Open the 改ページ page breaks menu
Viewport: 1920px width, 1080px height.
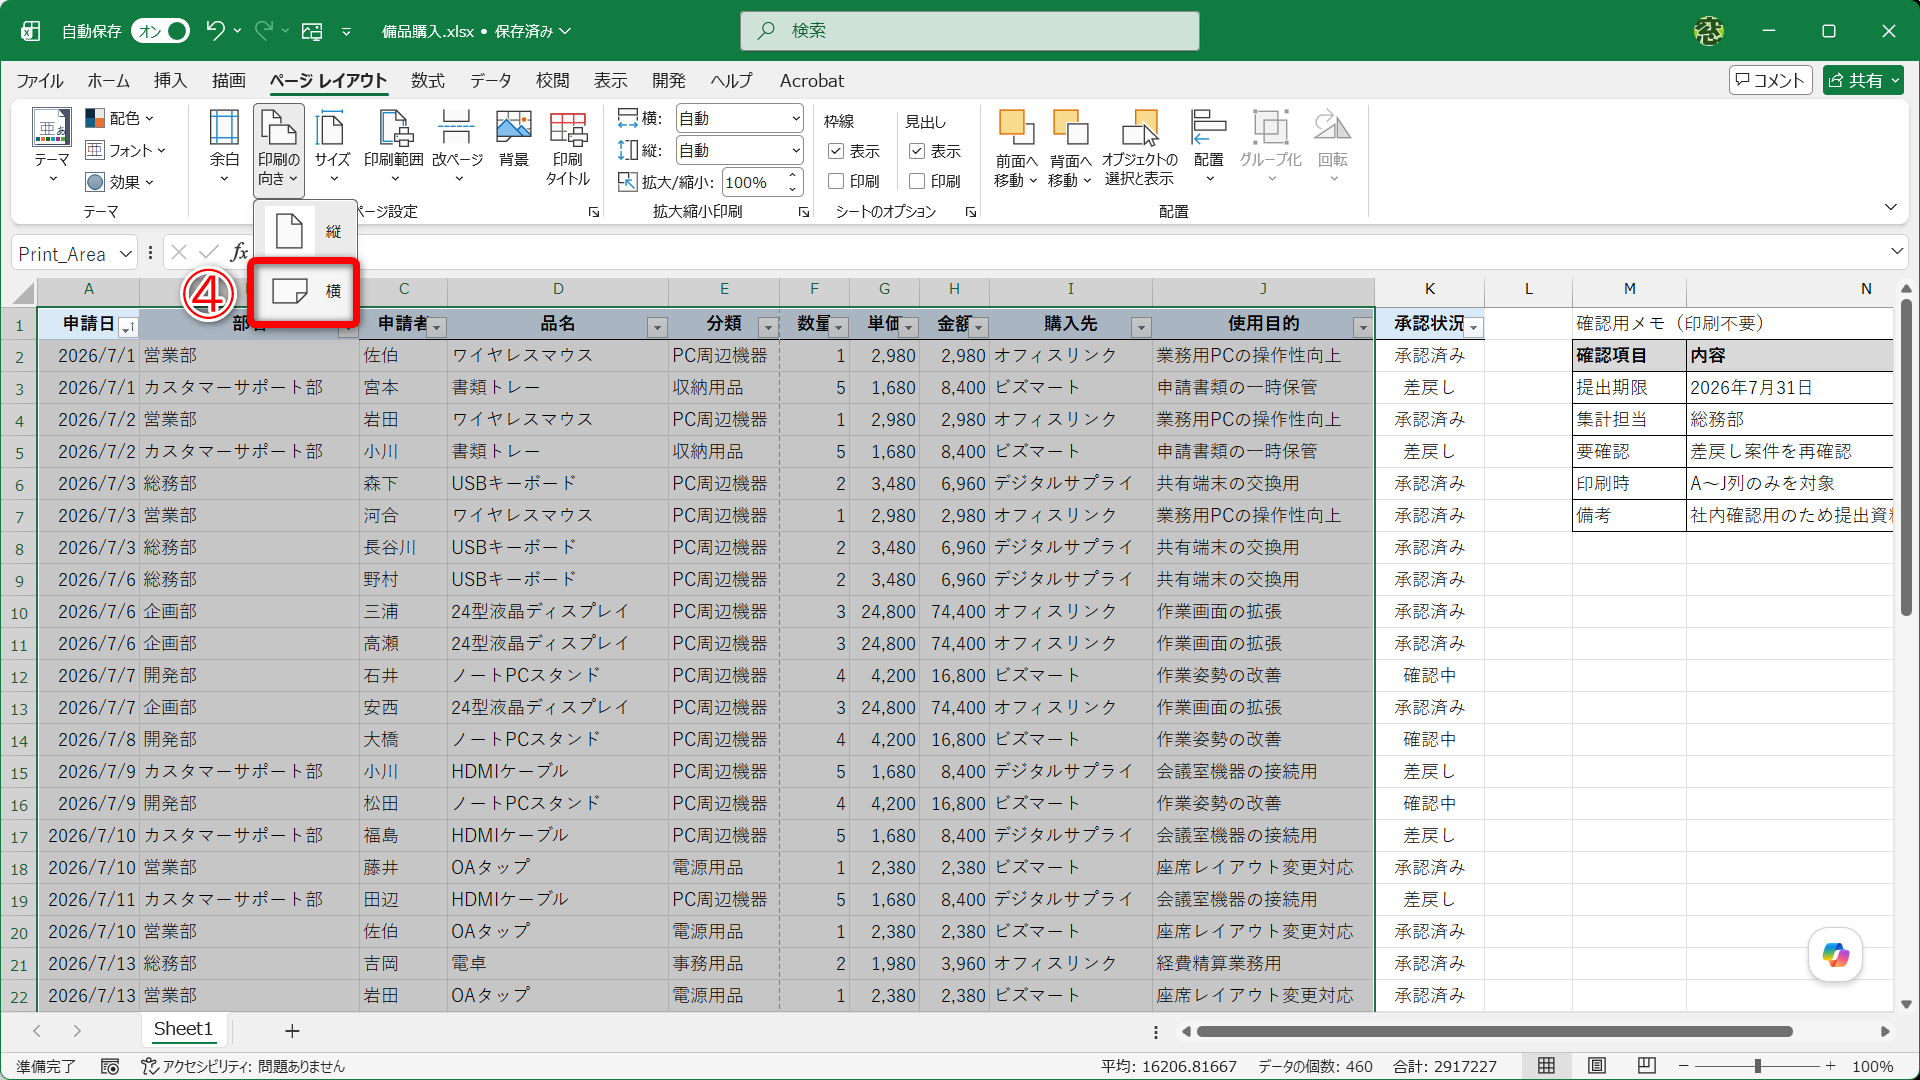457,148
